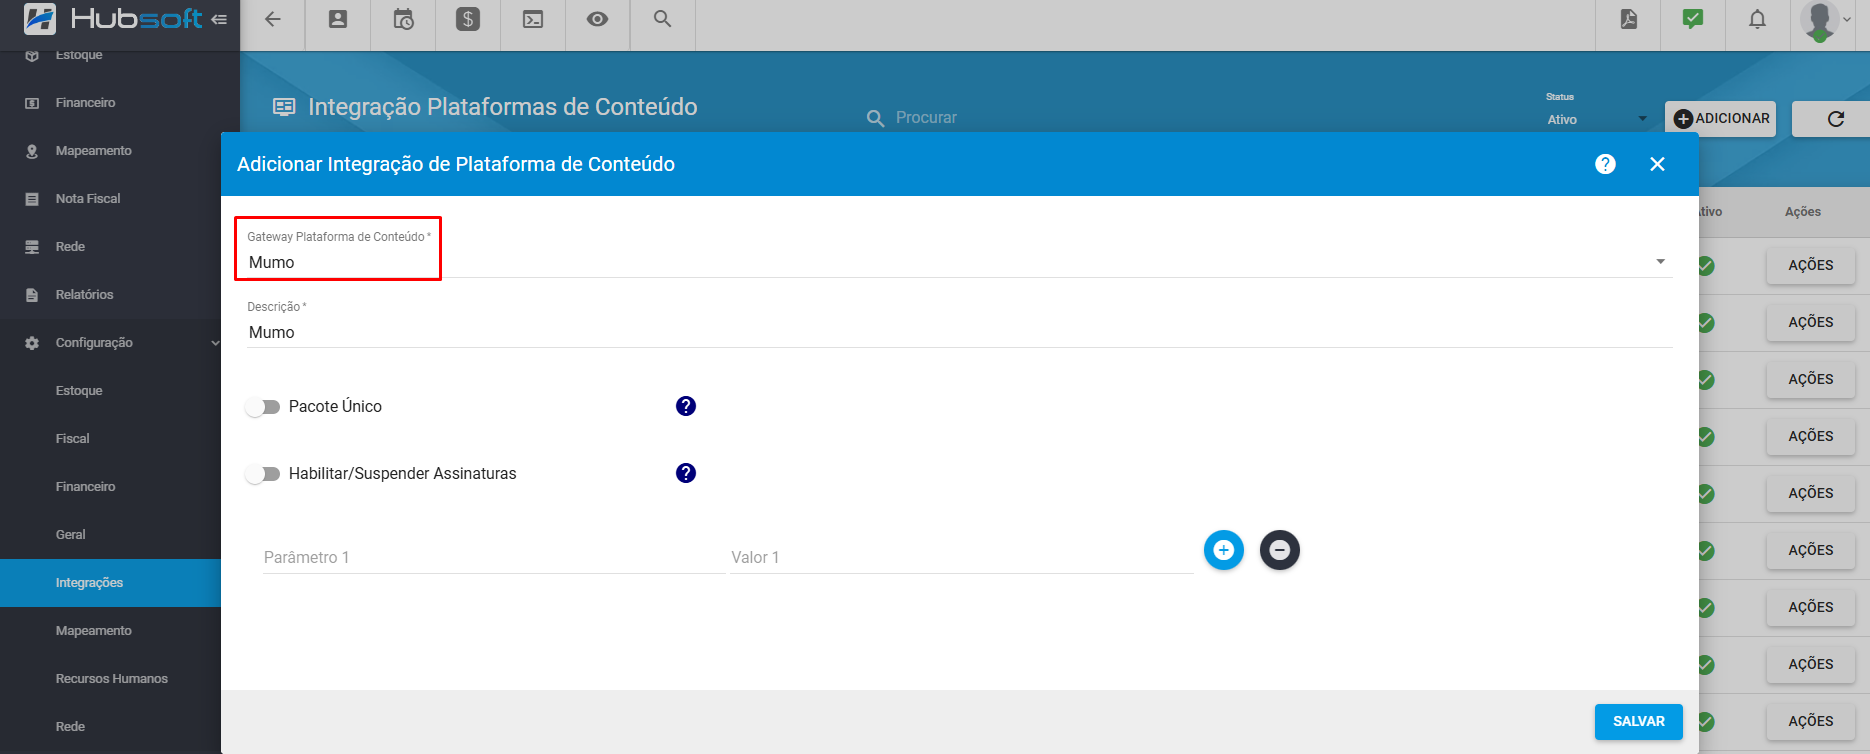Click the Descrição field containing Mumo

(959, 332)
